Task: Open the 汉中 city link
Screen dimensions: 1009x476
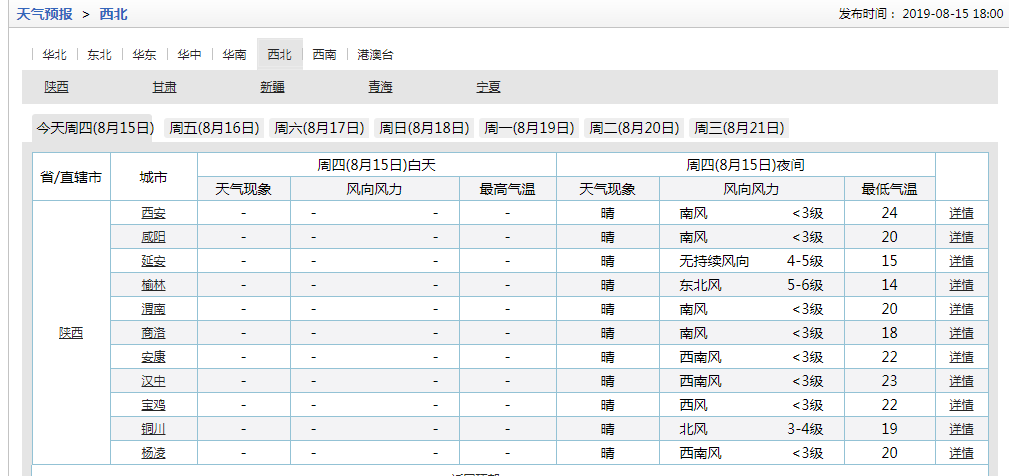Action: point(154,381)
